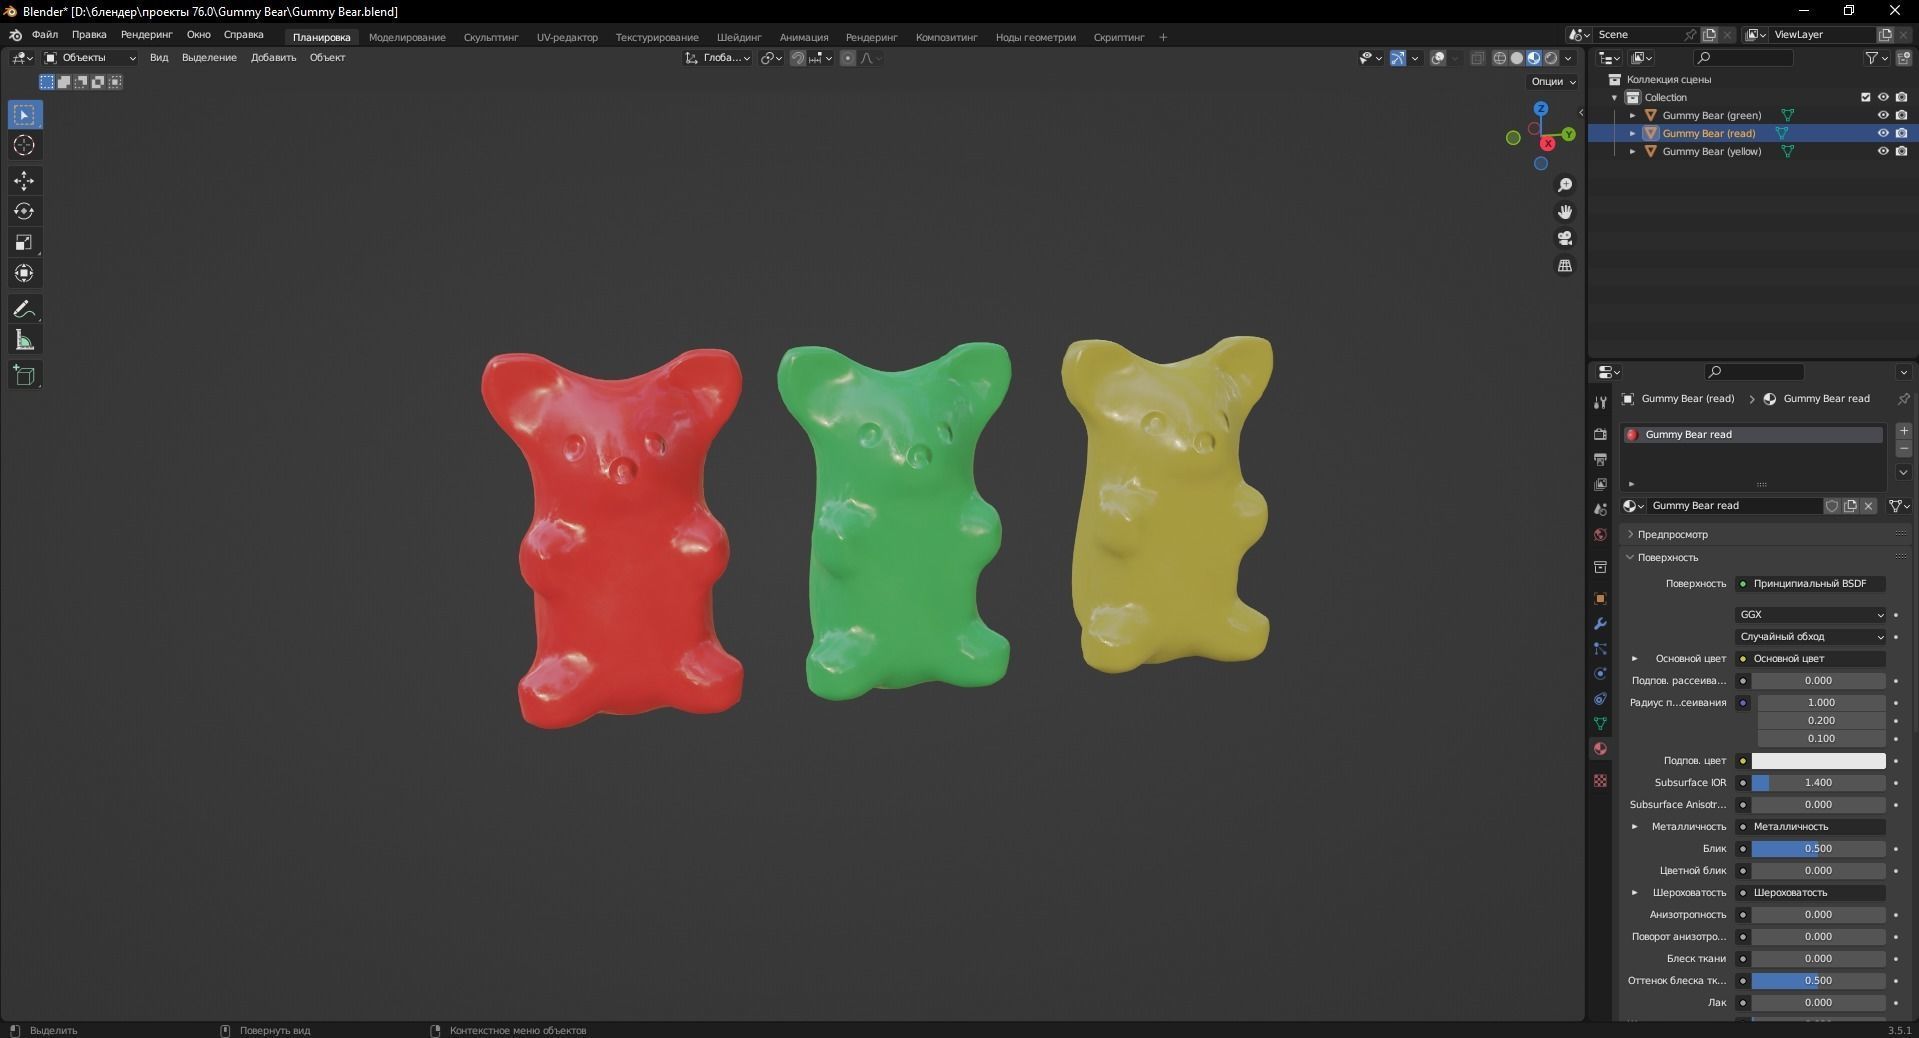The height and width of the screenshot is (1038, 1919).
Task: Click the Z axis on navigation gizmo
Action: pyautogui.click(x=1541, y=108)
